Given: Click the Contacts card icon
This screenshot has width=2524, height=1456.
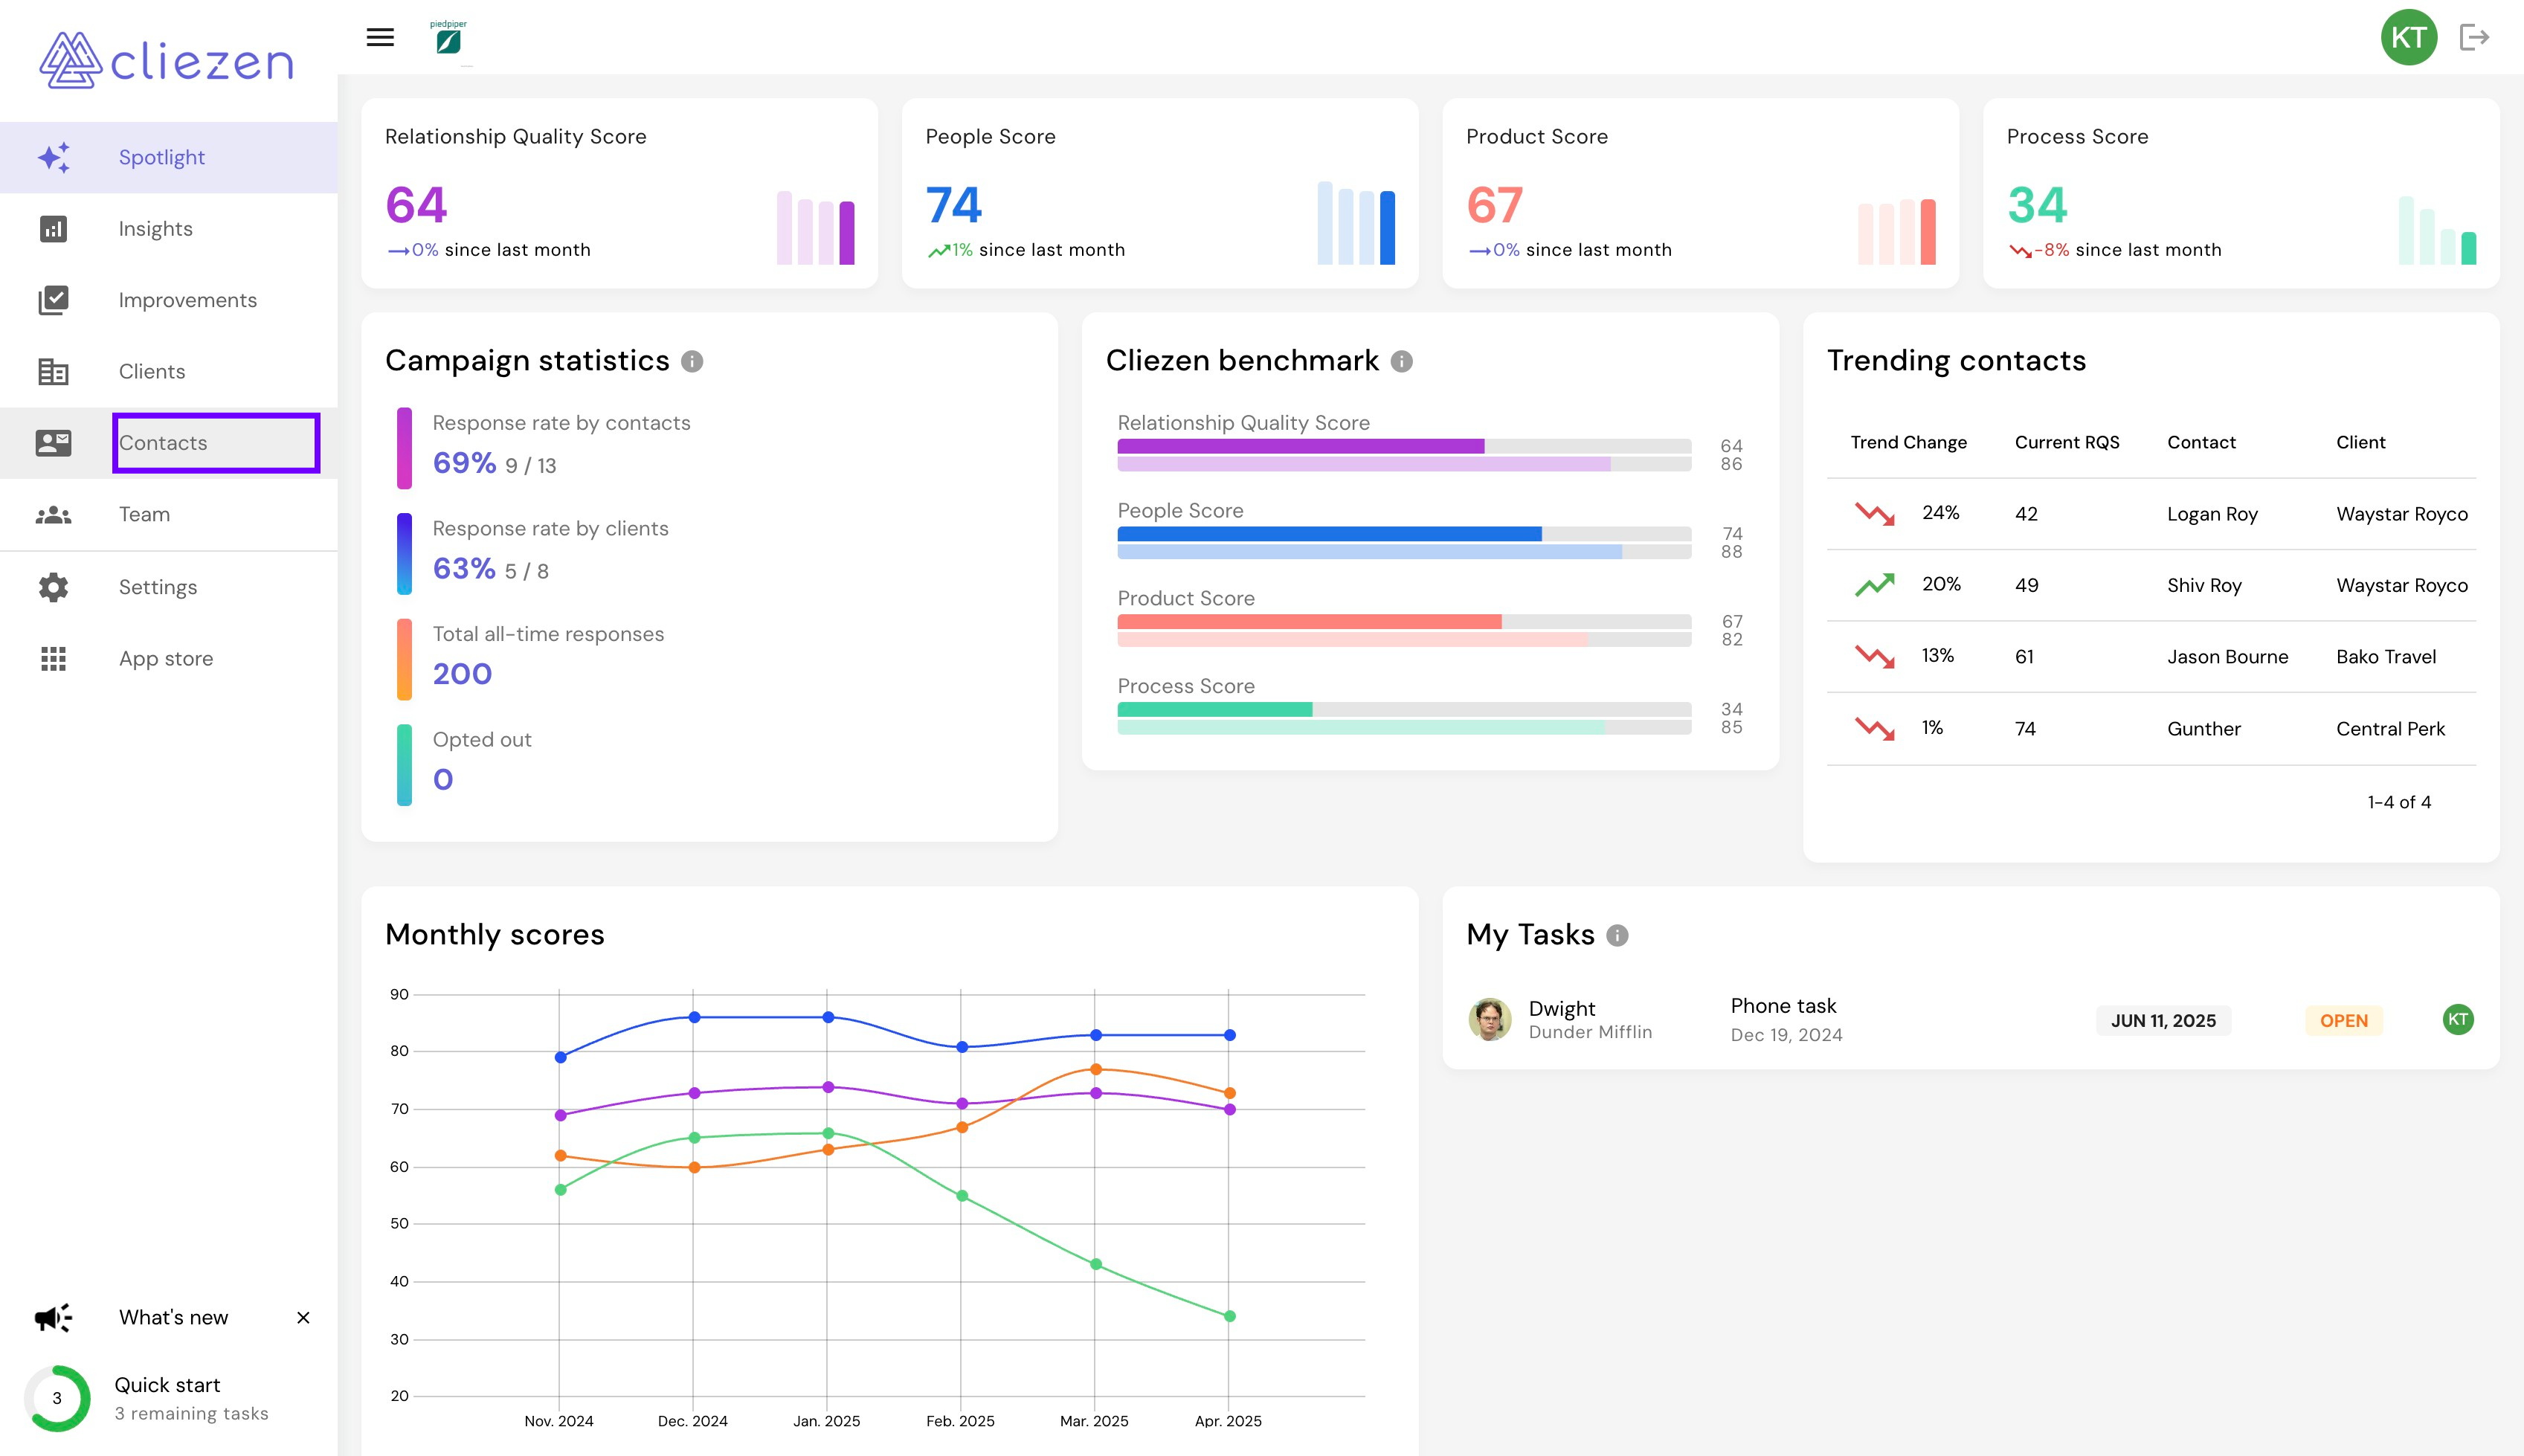Looking at the screenshot, I should pos(54,443).
